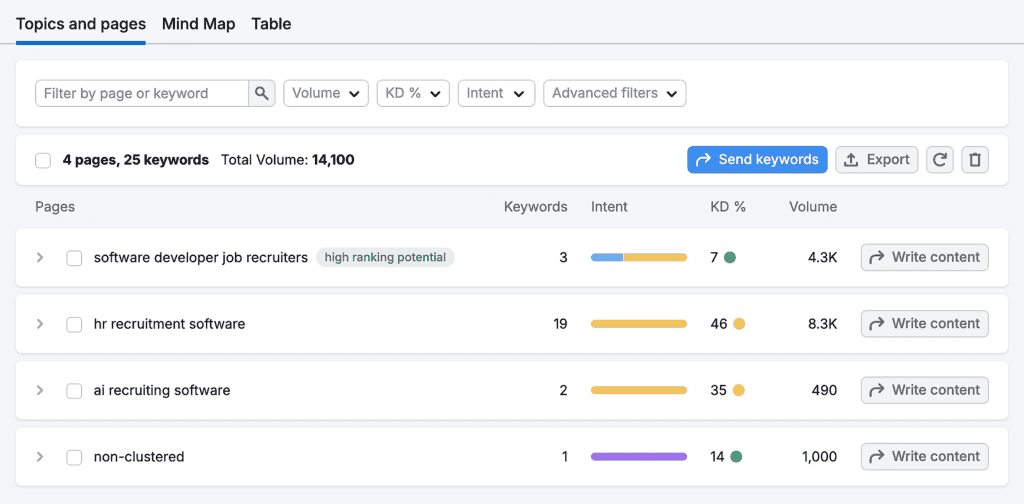
Task: Send keywords with the blue button
Action: (757, 160)
